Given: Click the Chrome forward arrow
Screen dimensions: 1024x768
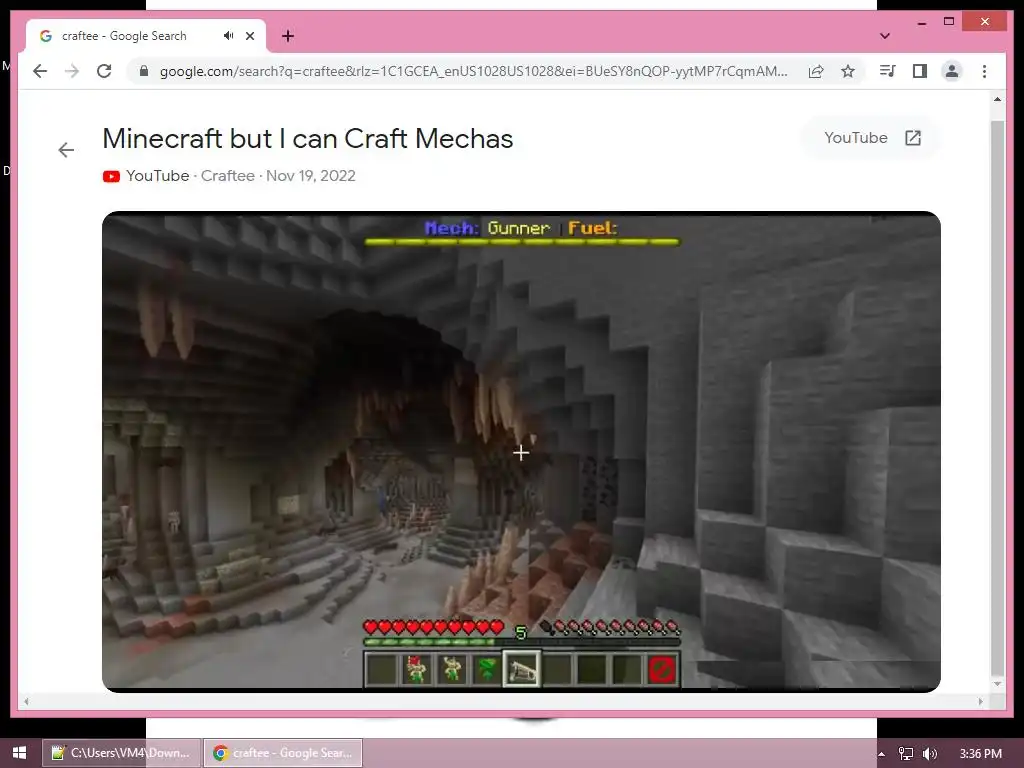Looking at the screenshot, I should [72, 71].
